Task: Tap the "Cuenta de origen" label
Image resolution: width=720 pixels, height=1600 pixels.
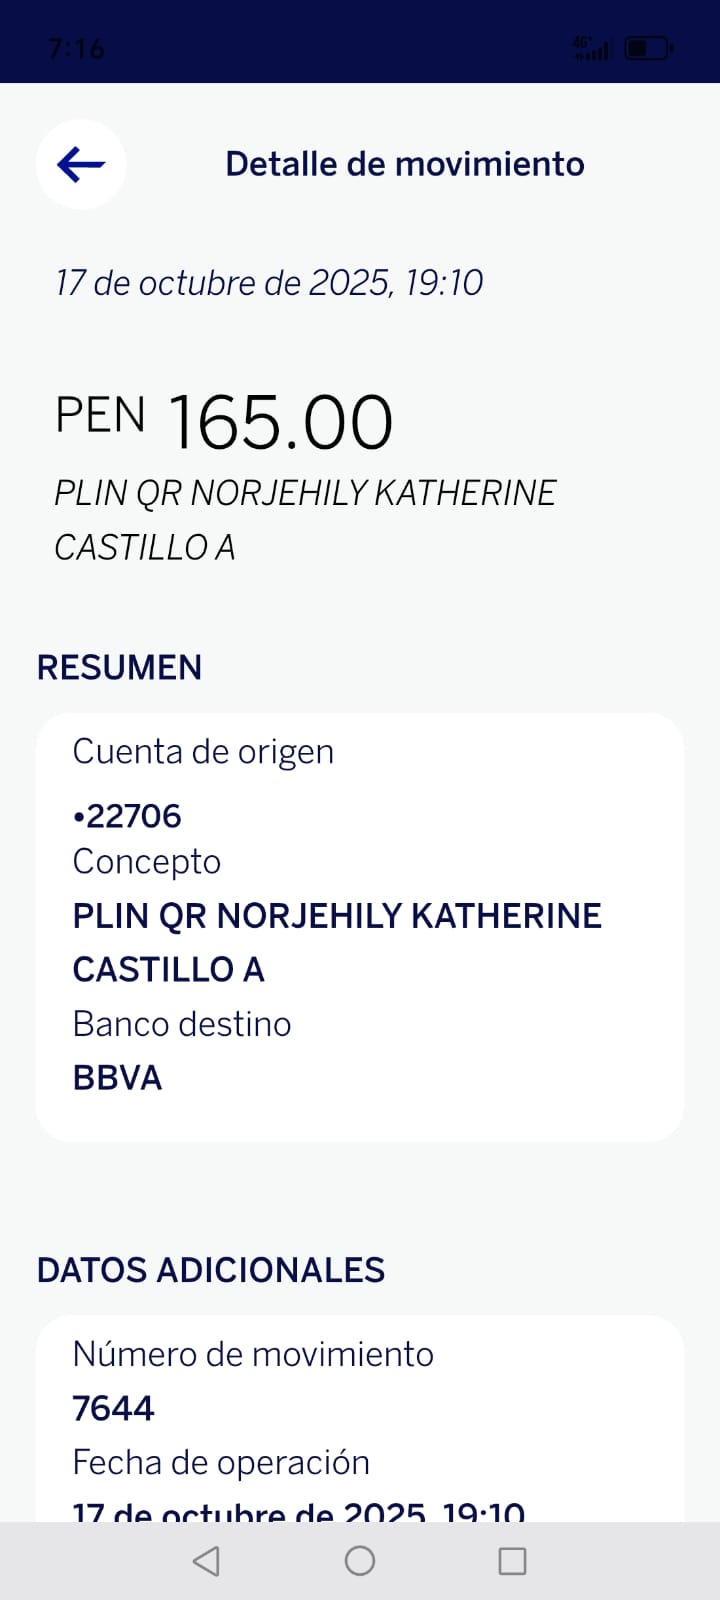Action: click(203, 752)
